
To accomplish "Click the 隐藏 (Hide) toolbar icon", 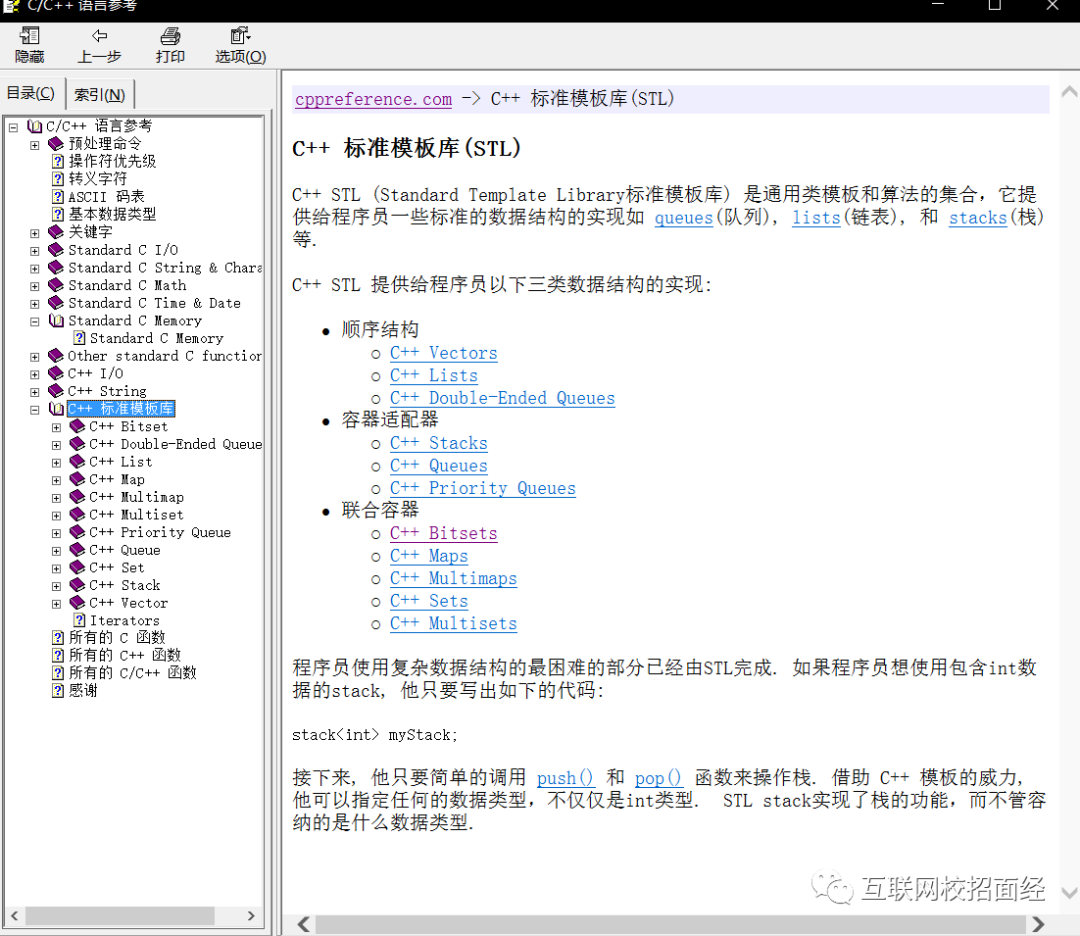I will tap(30, 35).
